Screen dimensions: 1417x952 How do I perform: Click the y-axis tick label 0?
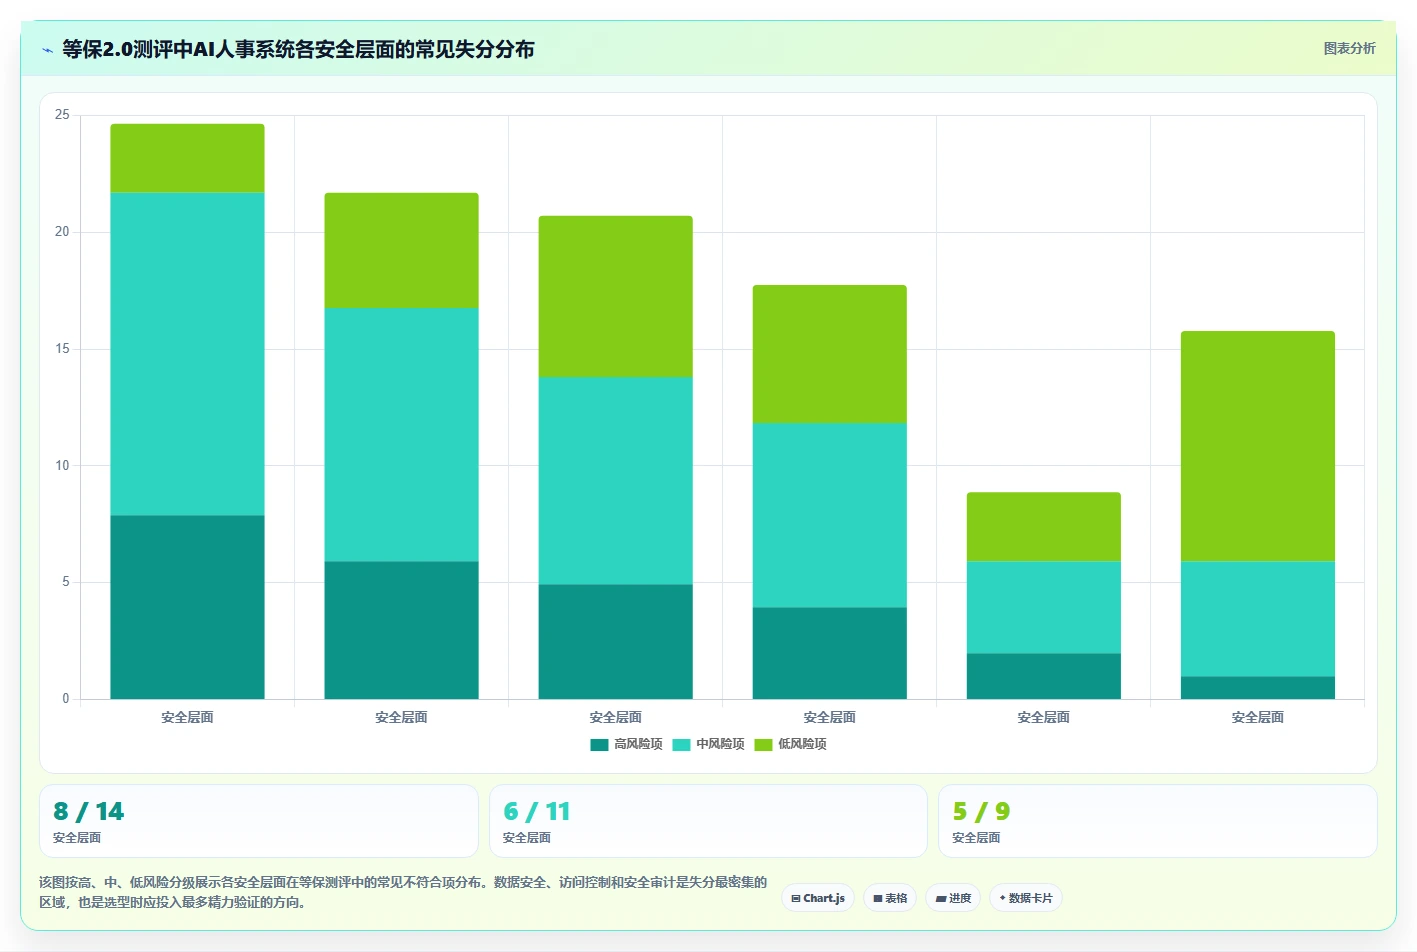[x=66, y=699]
